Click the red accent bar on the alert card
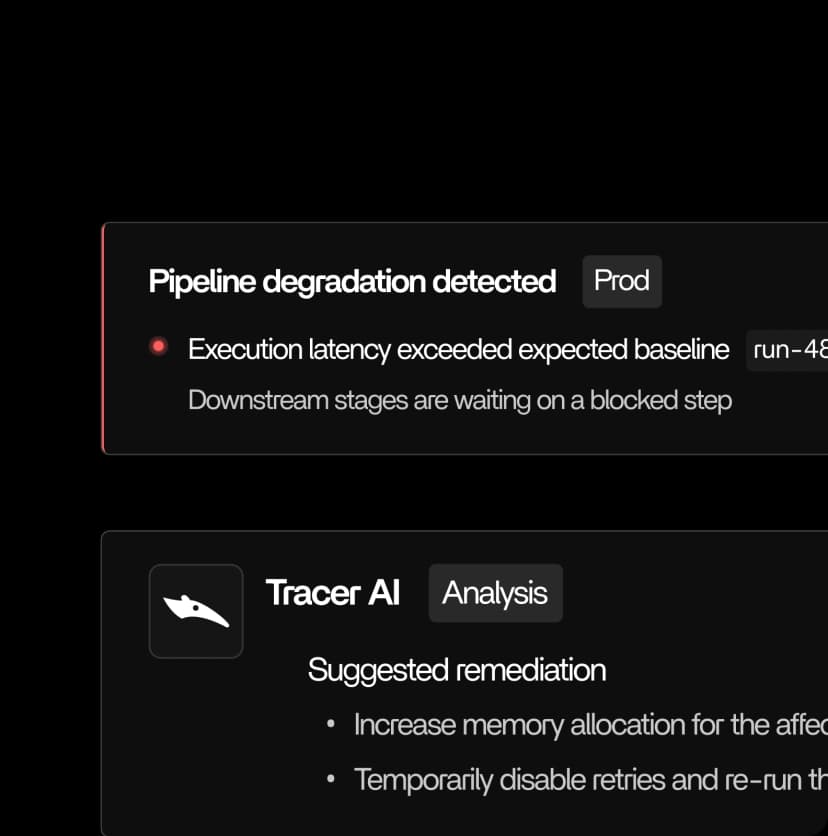 (105, 338)
